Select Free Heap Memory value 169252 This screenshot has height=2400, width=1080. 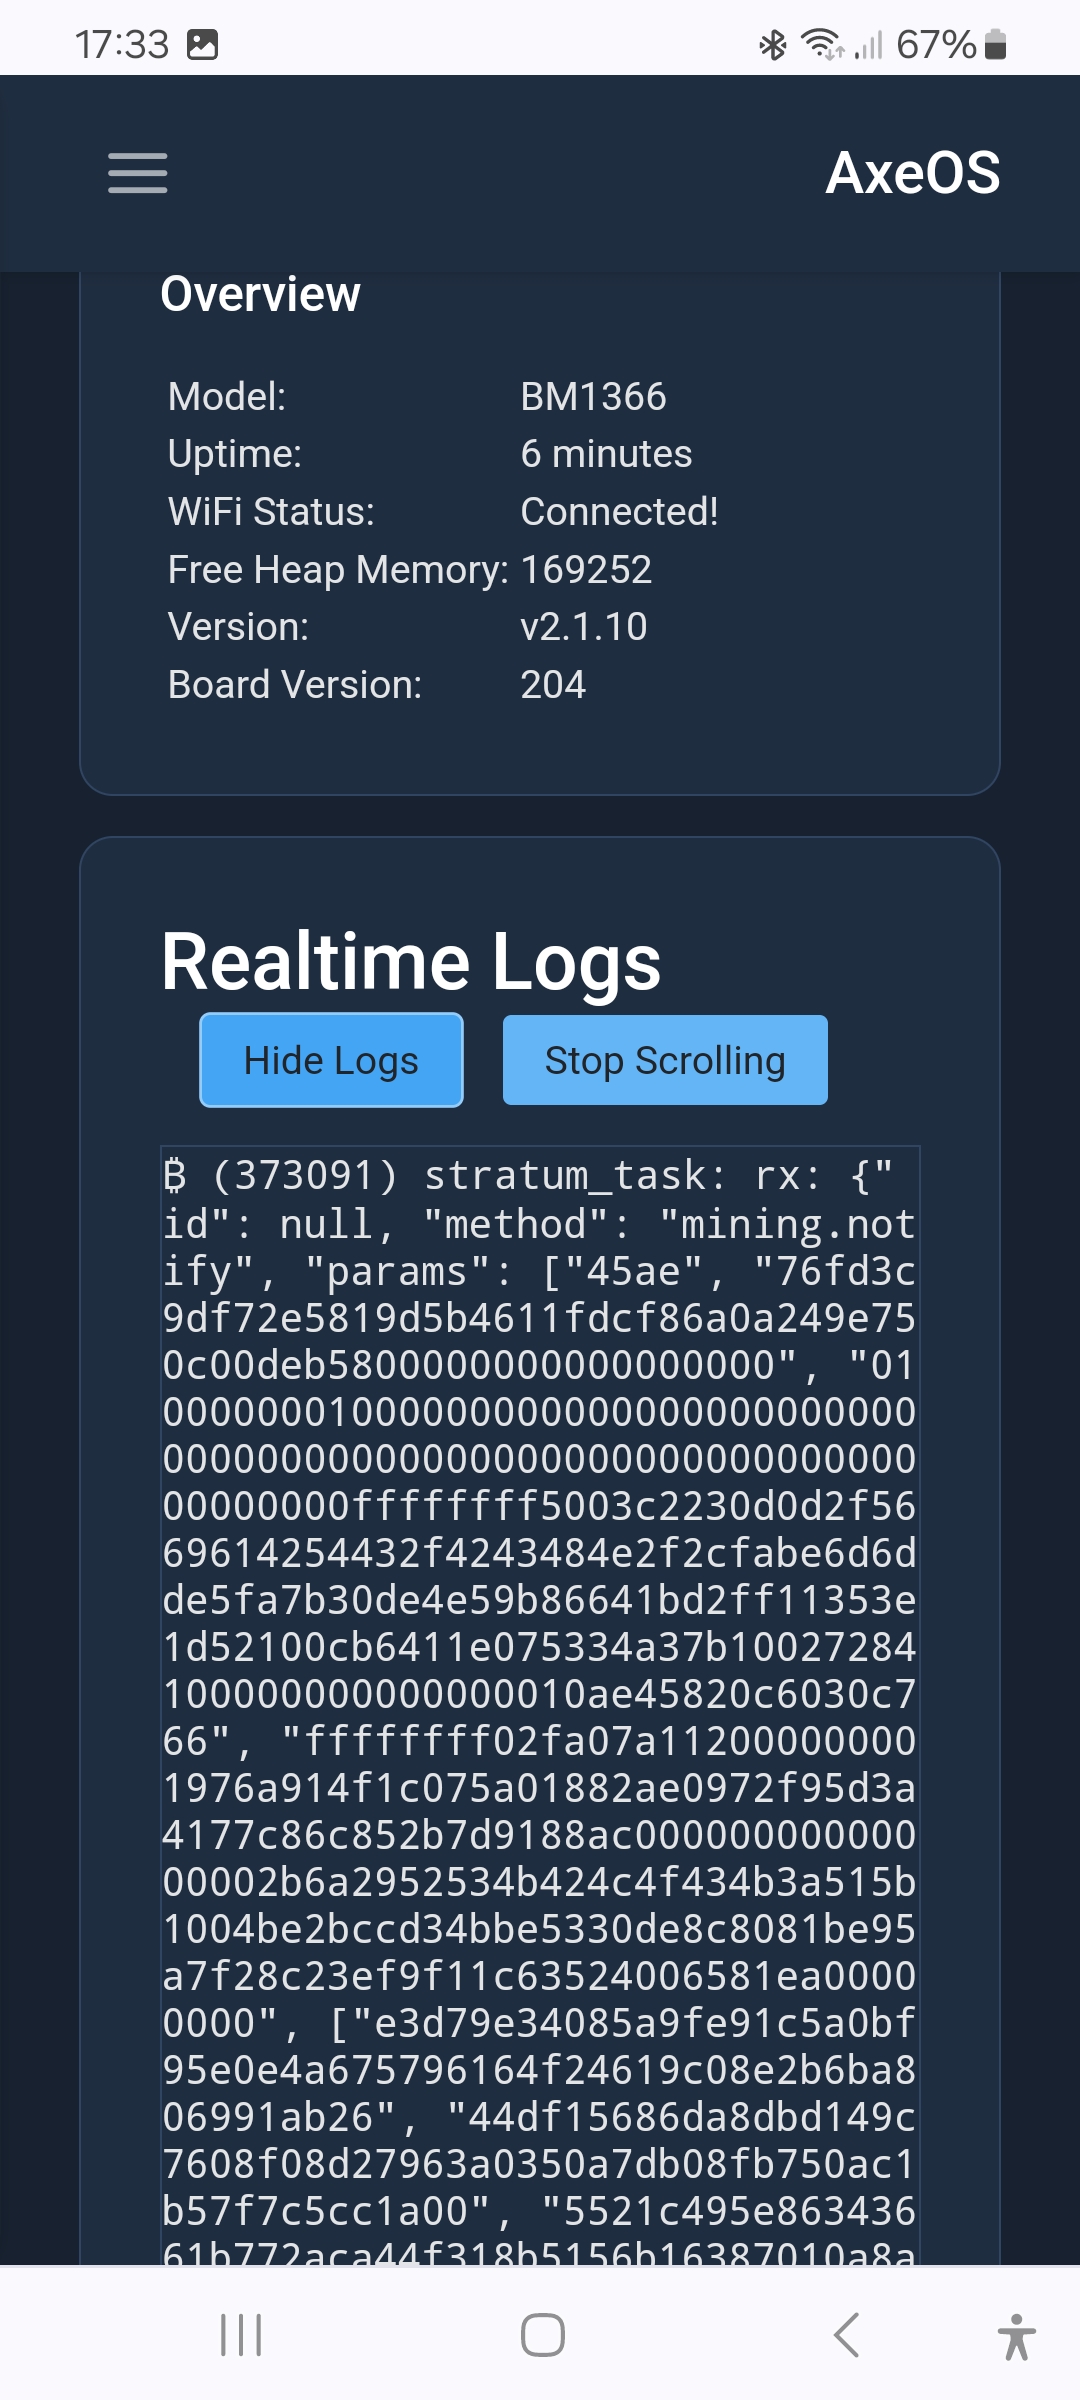tap(586, 570)
